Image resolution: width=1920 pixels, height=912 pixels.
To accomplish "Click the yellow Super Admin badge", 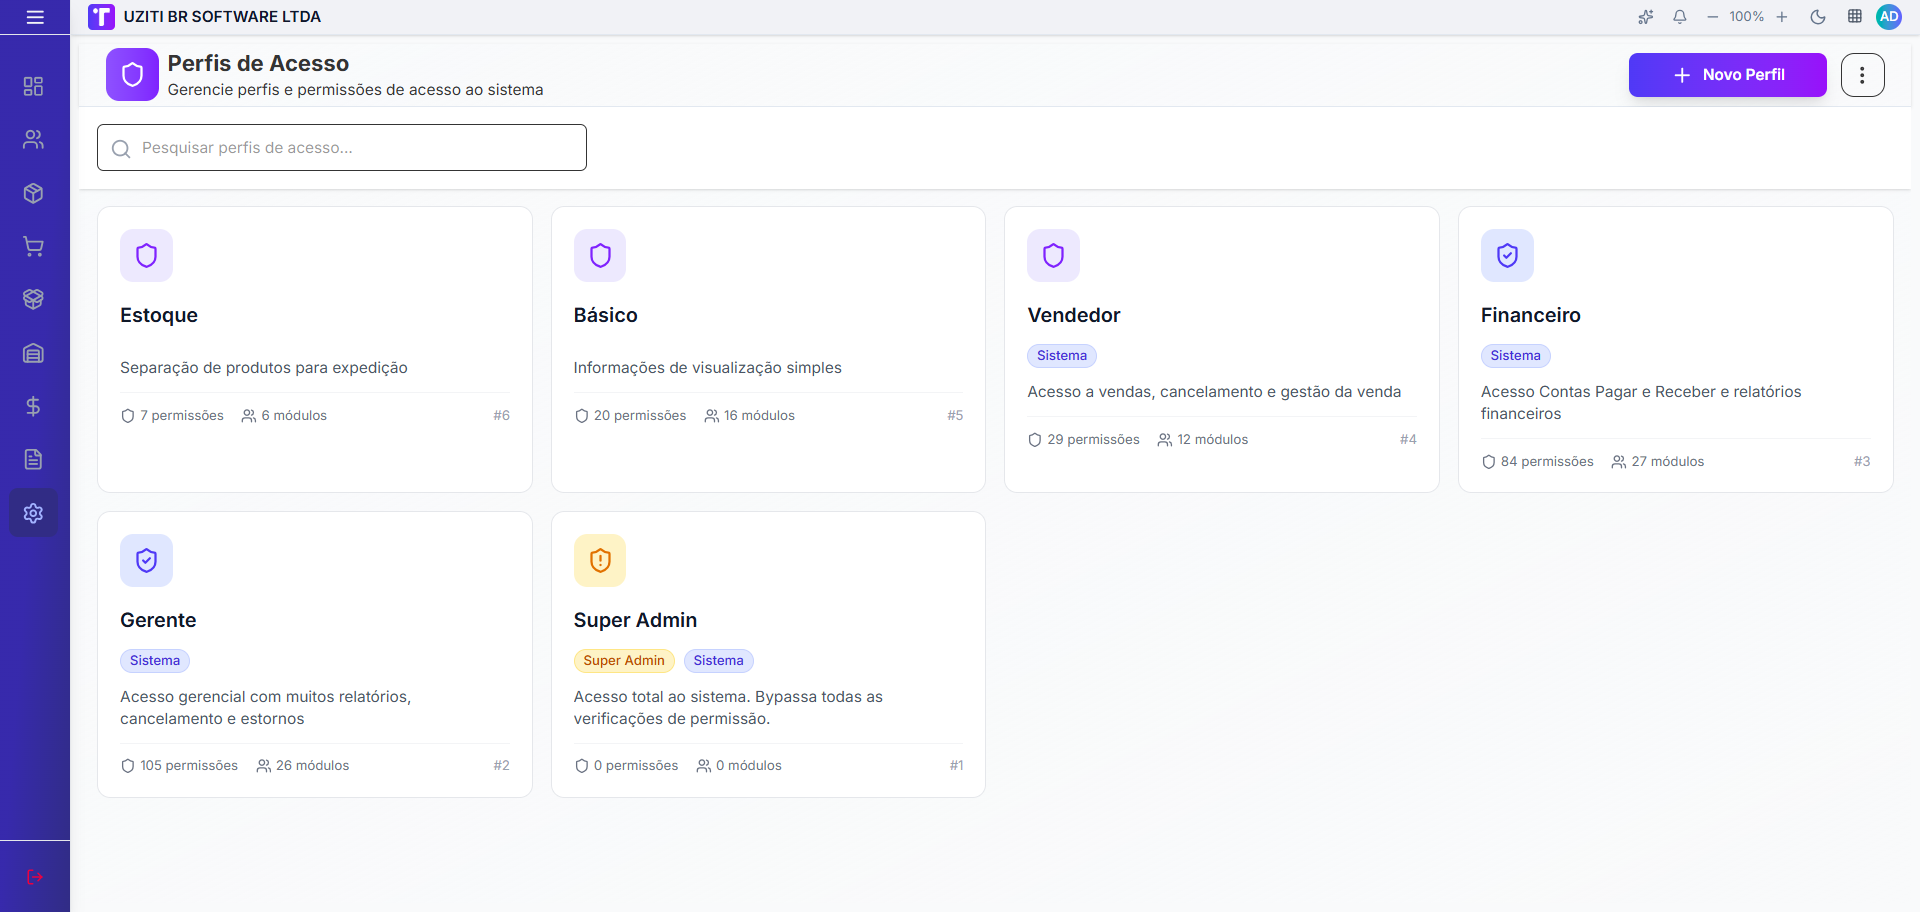I will point(624,661).
